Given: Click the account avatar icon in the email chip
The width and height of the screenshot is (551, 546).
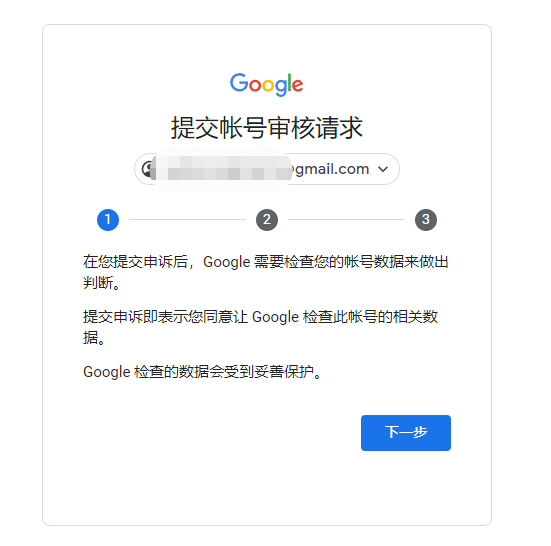Looking at the screenshot, I should (148, 169).
